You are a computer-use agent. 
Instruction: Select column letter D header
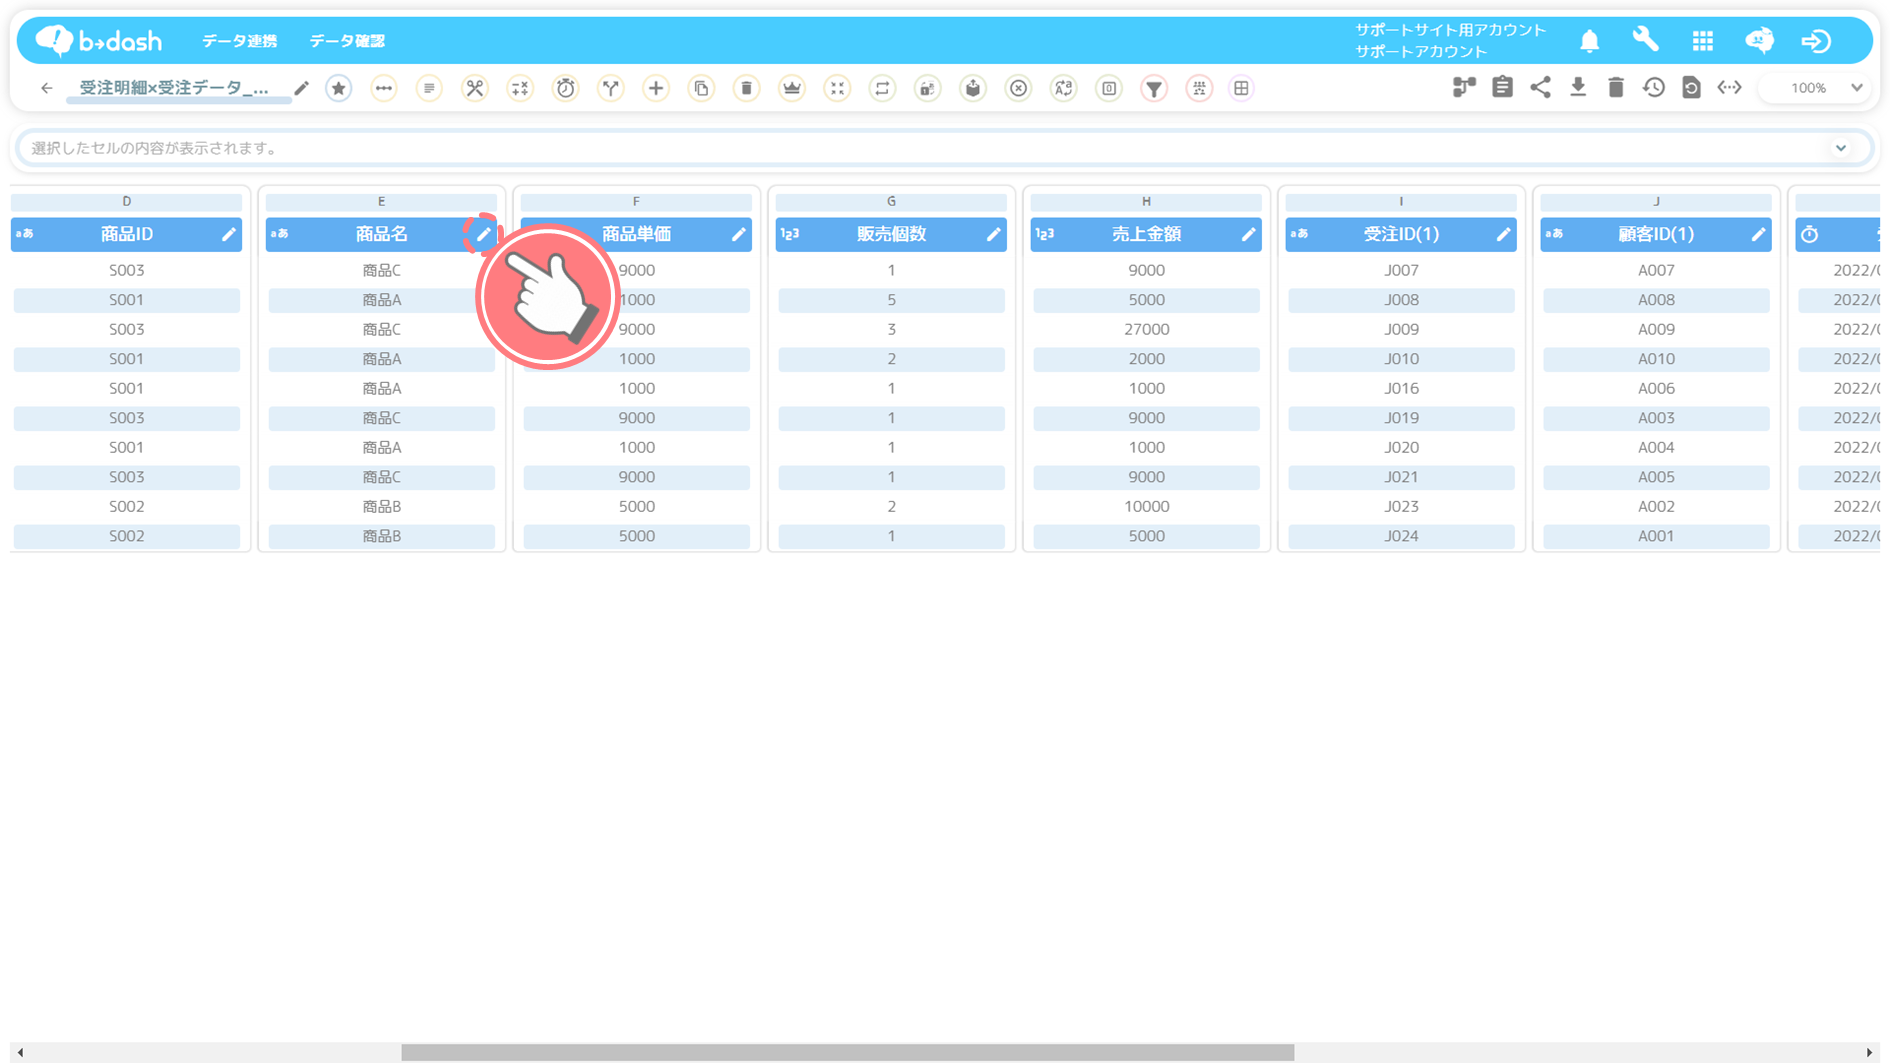click(x=126, y=202)
